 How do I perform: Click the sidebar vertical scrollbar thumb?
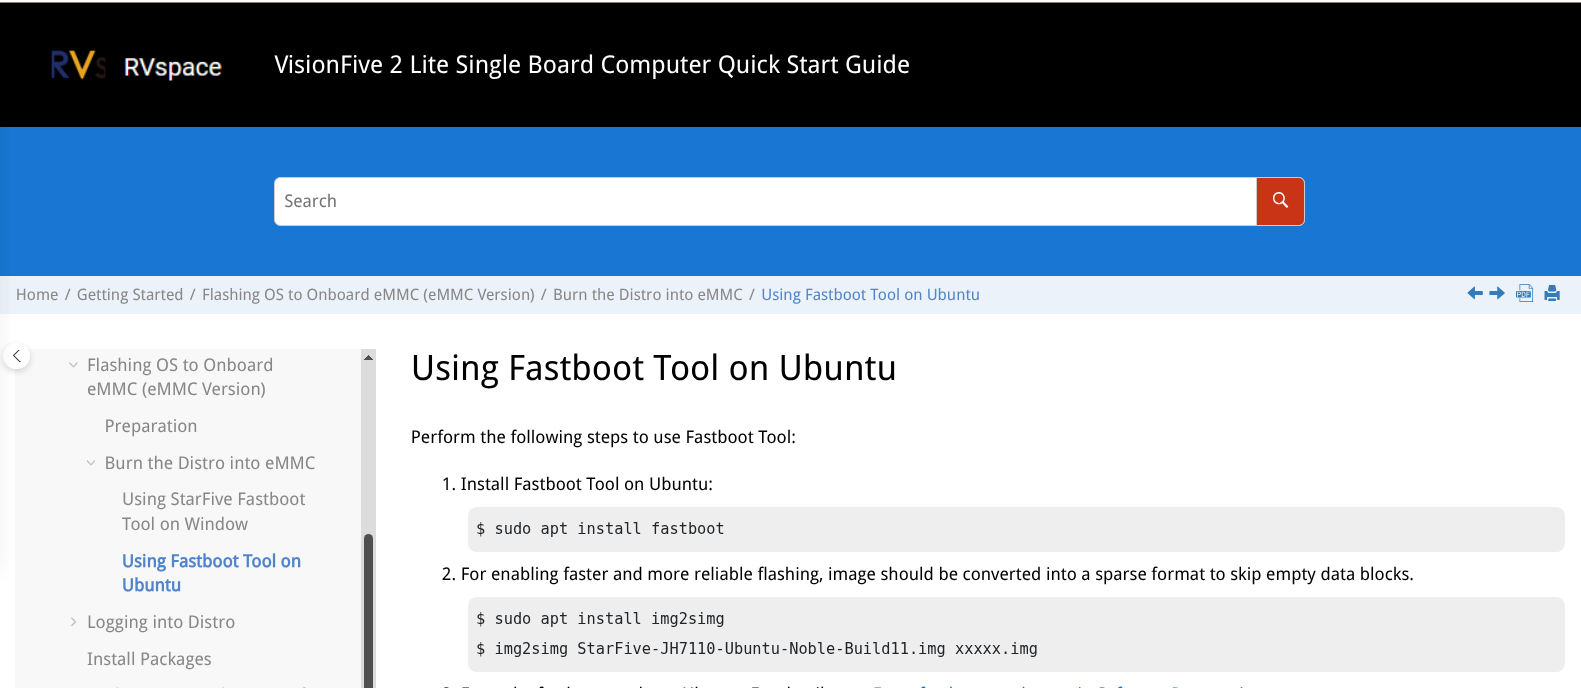pos(368,610)
